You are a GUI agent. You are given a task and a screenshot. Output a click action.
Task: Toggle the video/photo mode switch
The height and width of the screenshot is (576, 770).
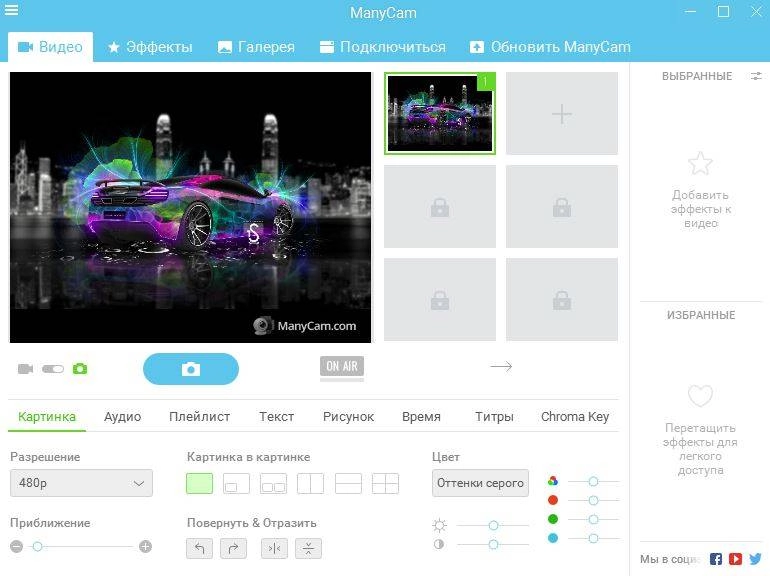point(53,369)
